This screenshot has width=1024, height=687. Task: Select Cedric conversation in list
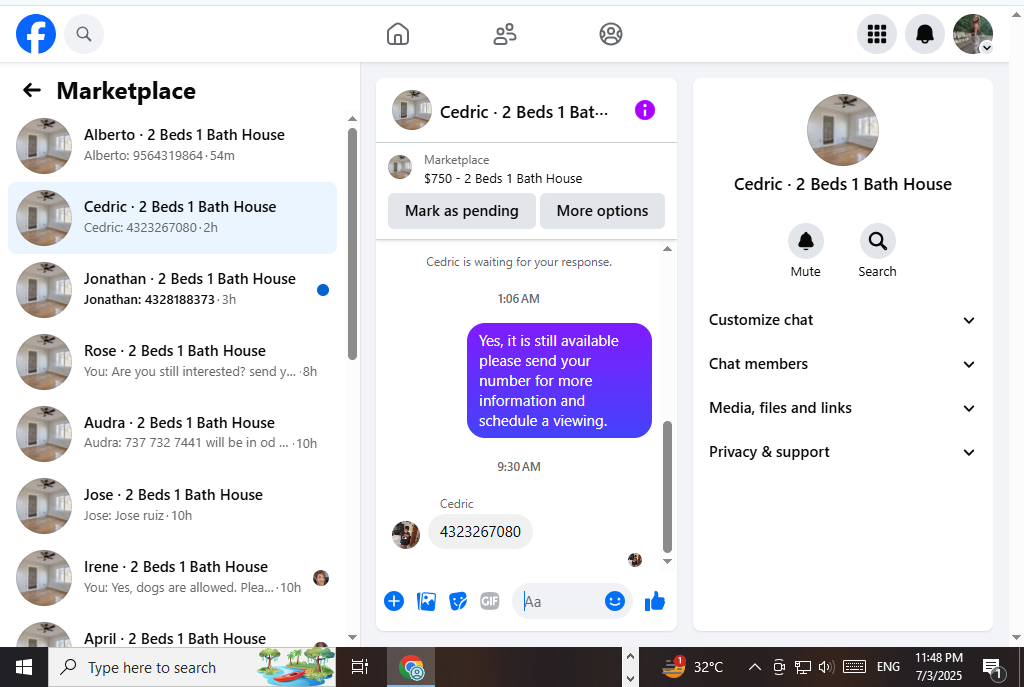172,217
